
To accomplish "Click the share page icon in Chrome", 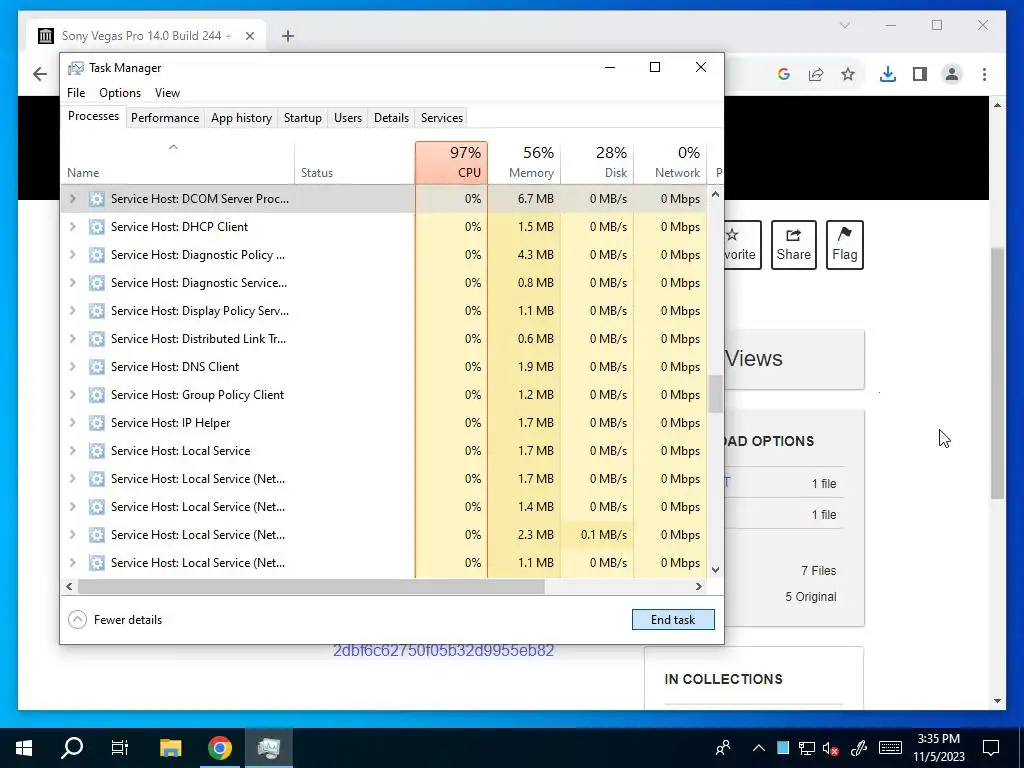I will click(816, 74).
